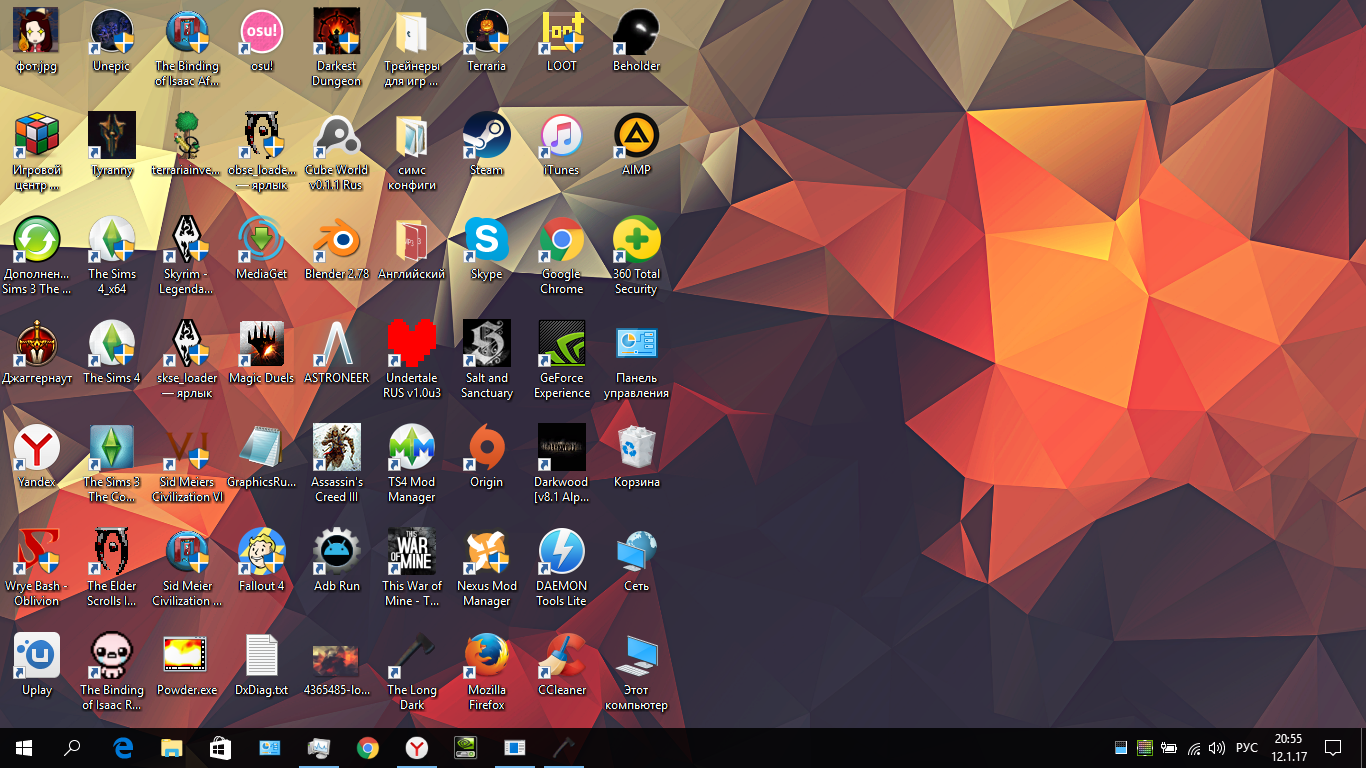Open The Sims 4_x64 shortcut
Screen dimensions: 1366x768
[112, 240]
